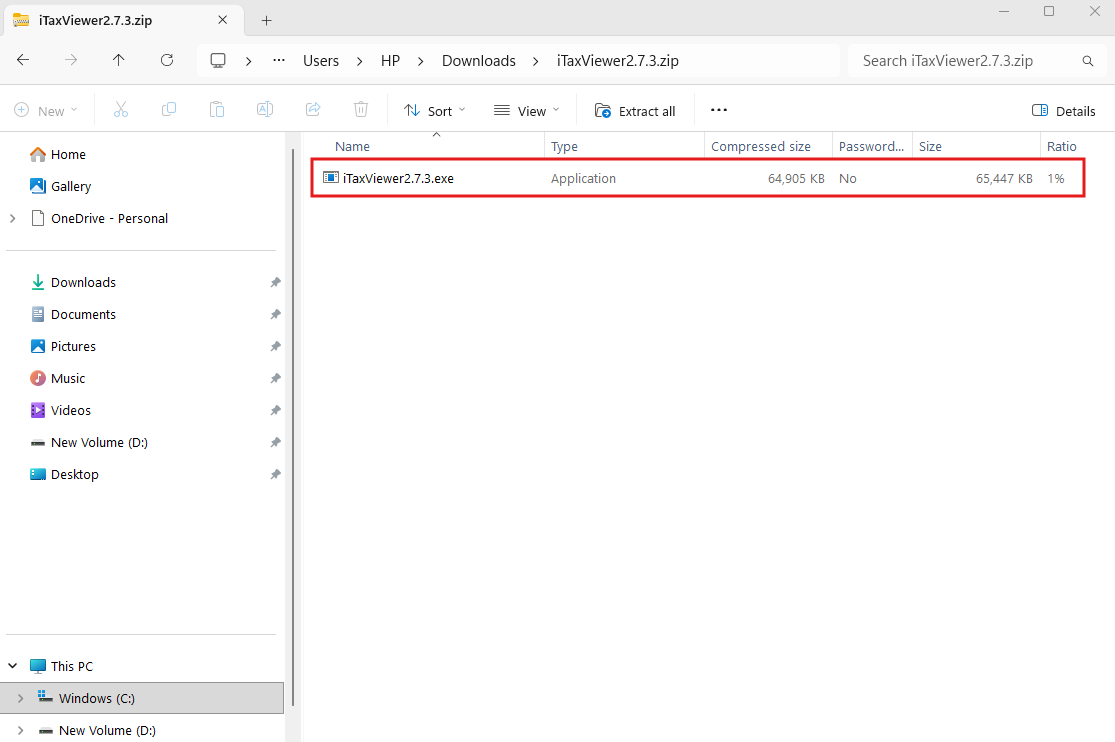
Task: Add a new tab with plus button
Action: 266,20
